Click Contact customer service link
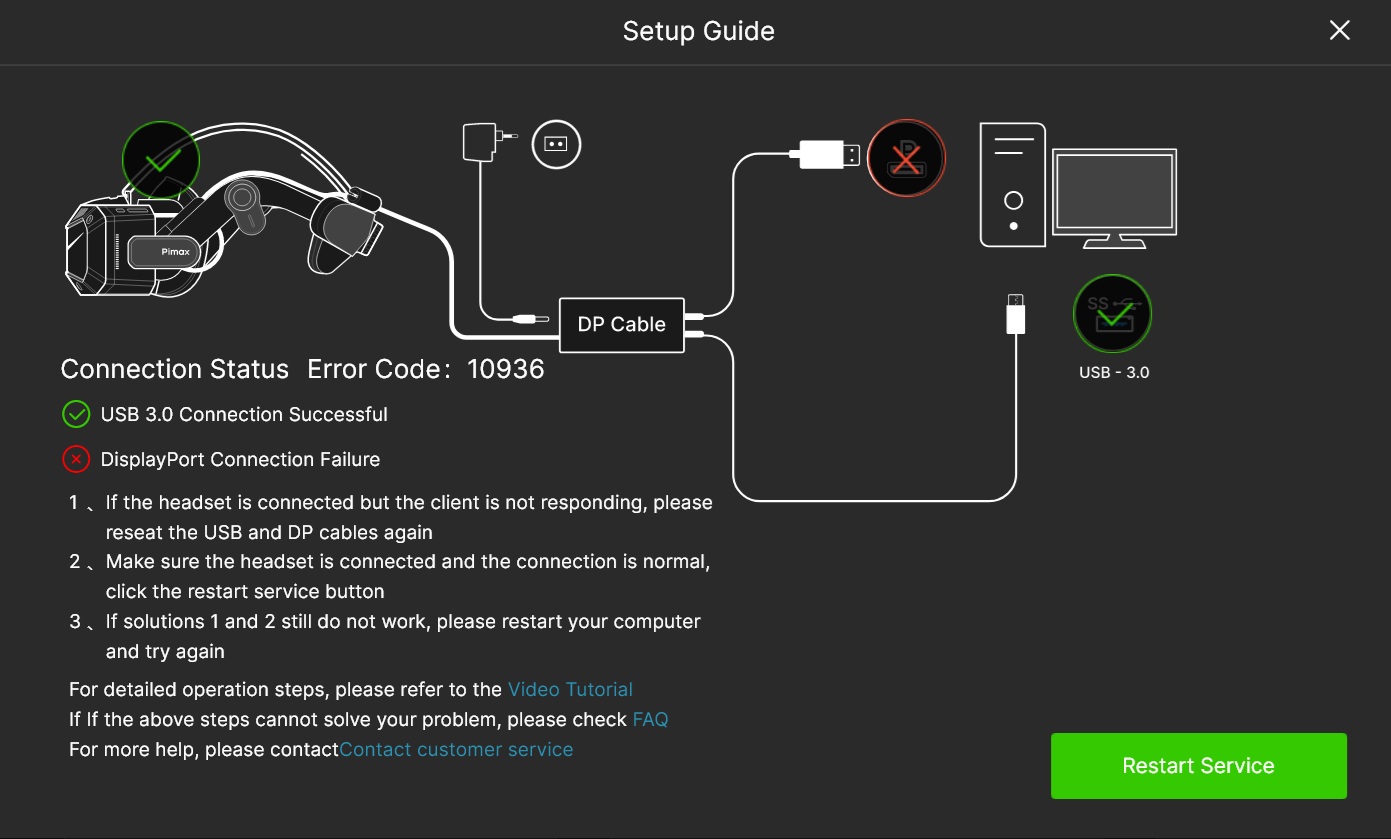 456,750
